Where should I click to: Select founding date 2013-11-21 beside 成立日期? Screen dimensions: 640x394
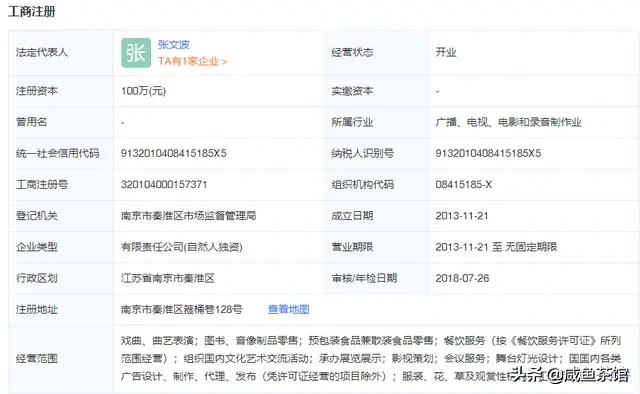462,216
